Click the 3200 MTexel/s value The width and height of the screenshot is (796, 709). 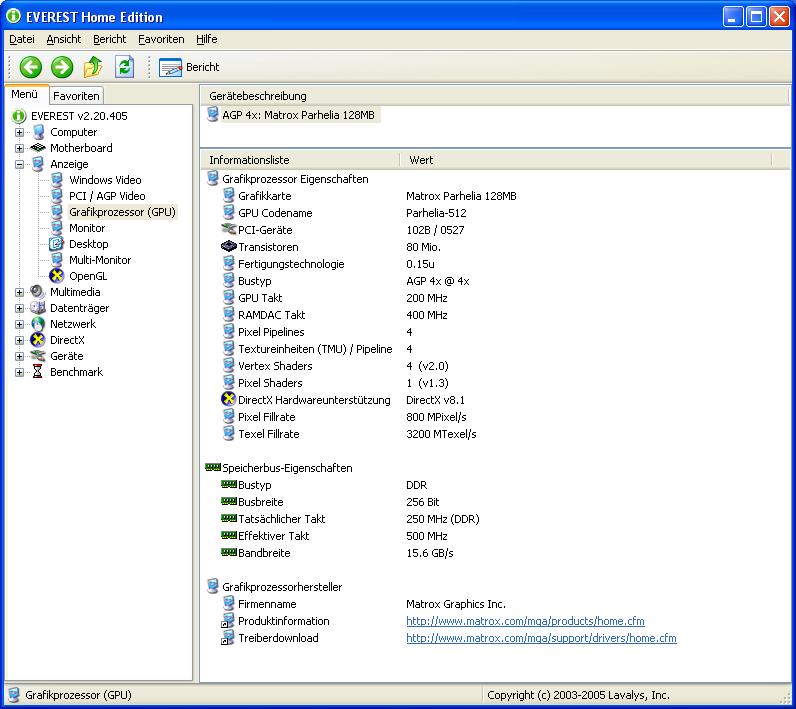pos(441,434)
